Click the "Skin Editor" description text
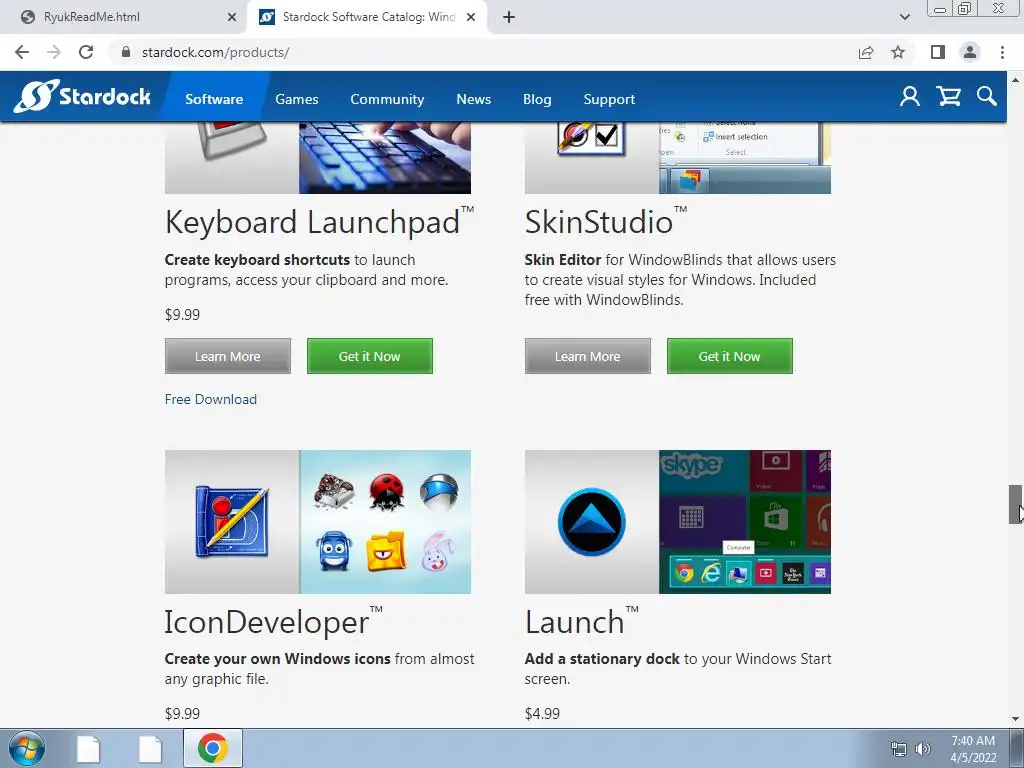1024x768 pixels. tap(563, 260)
